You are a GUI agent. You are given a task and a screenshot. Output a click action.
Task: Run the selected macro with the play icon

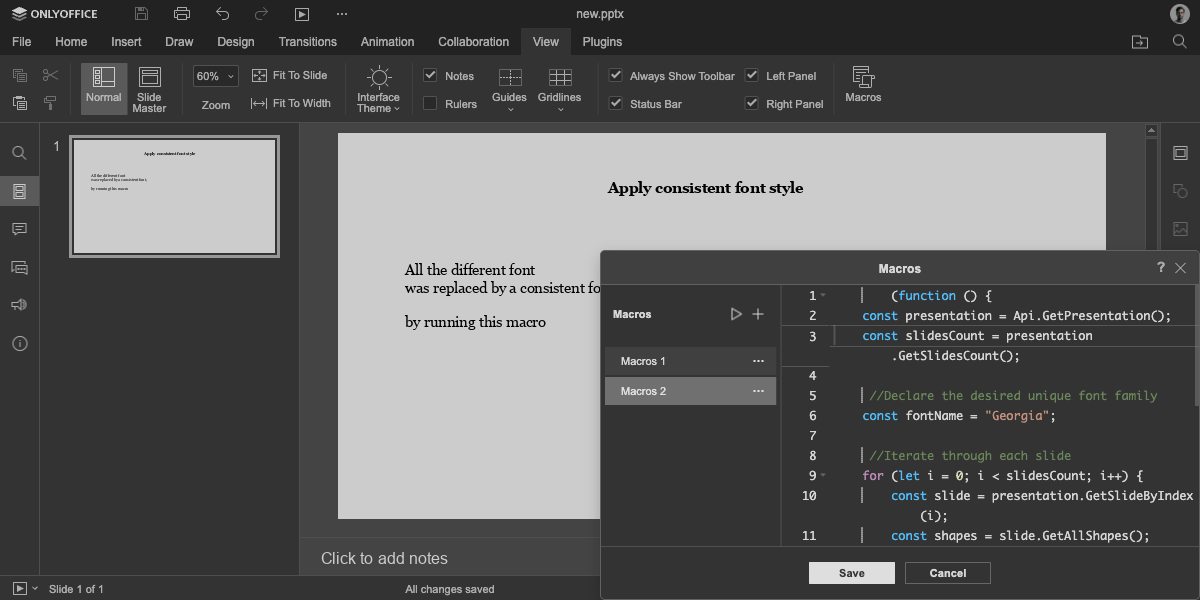click(x=736, y=314)
